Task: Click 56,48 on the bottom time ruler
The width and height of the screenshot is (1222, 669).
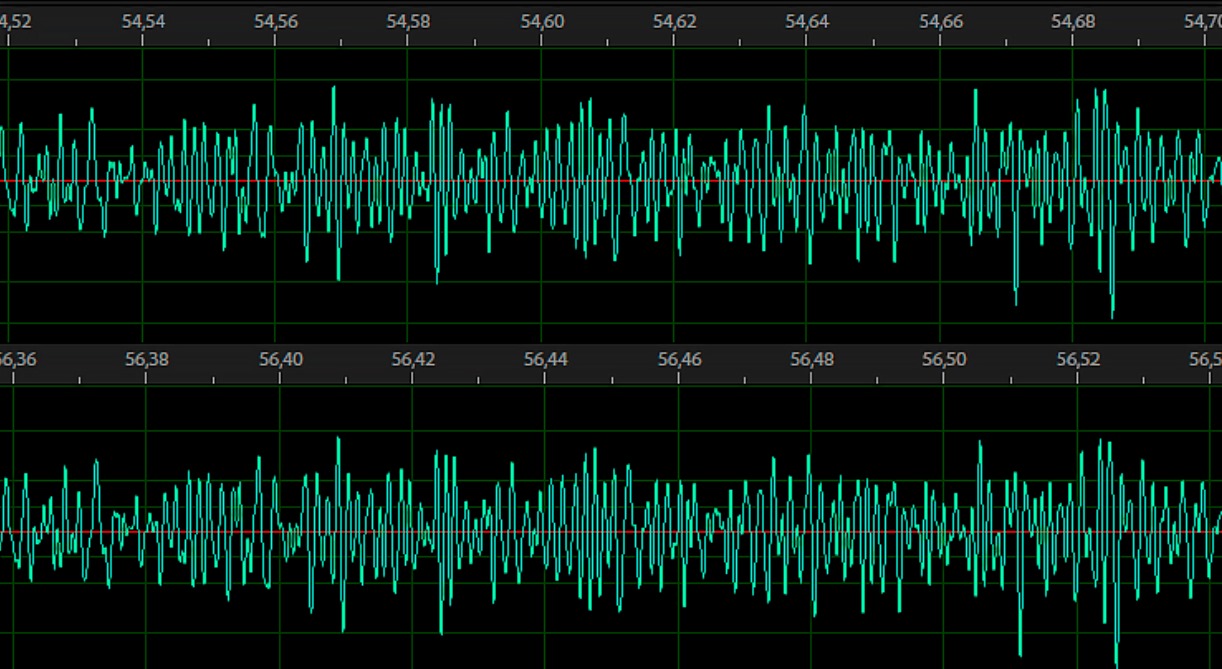Action: pyautogui.click(x=811, y=359)
